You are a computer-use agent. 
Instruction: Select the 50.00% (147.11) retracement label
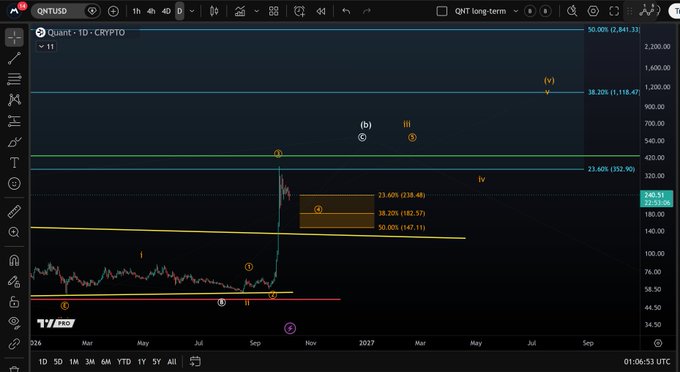point(402,227)
